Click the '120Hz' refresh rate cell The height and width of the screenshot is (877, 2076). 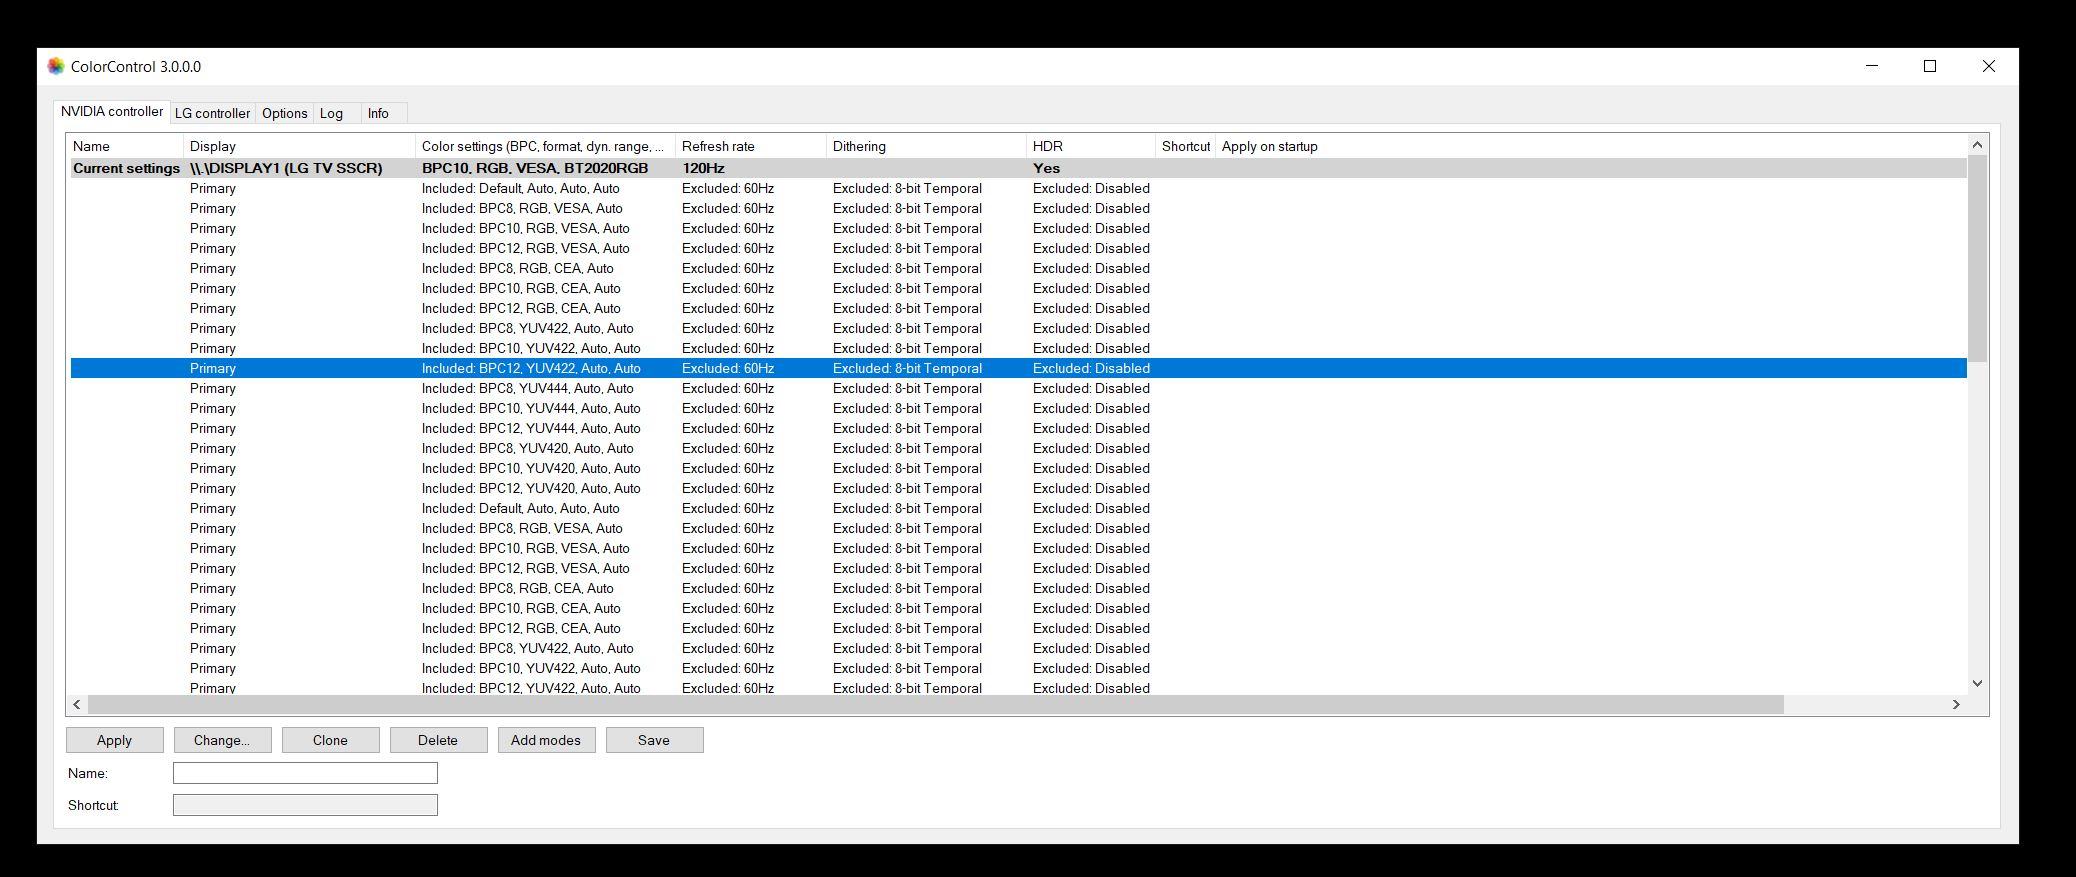(703, 168)
